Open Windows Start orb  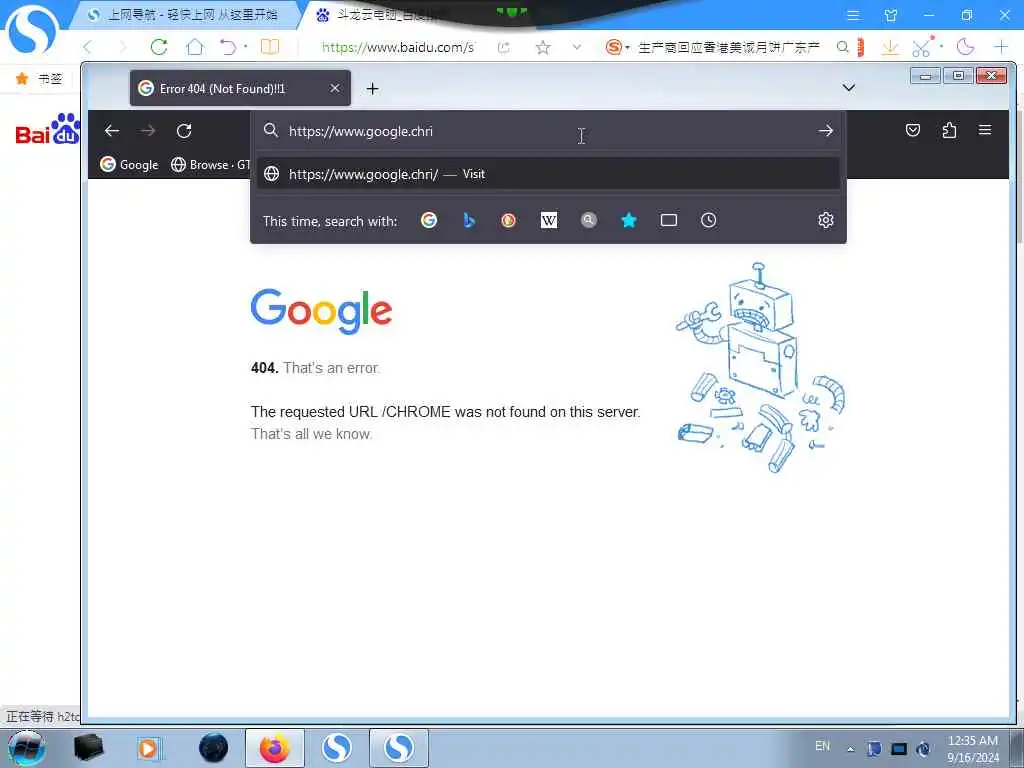click(26, 748)
